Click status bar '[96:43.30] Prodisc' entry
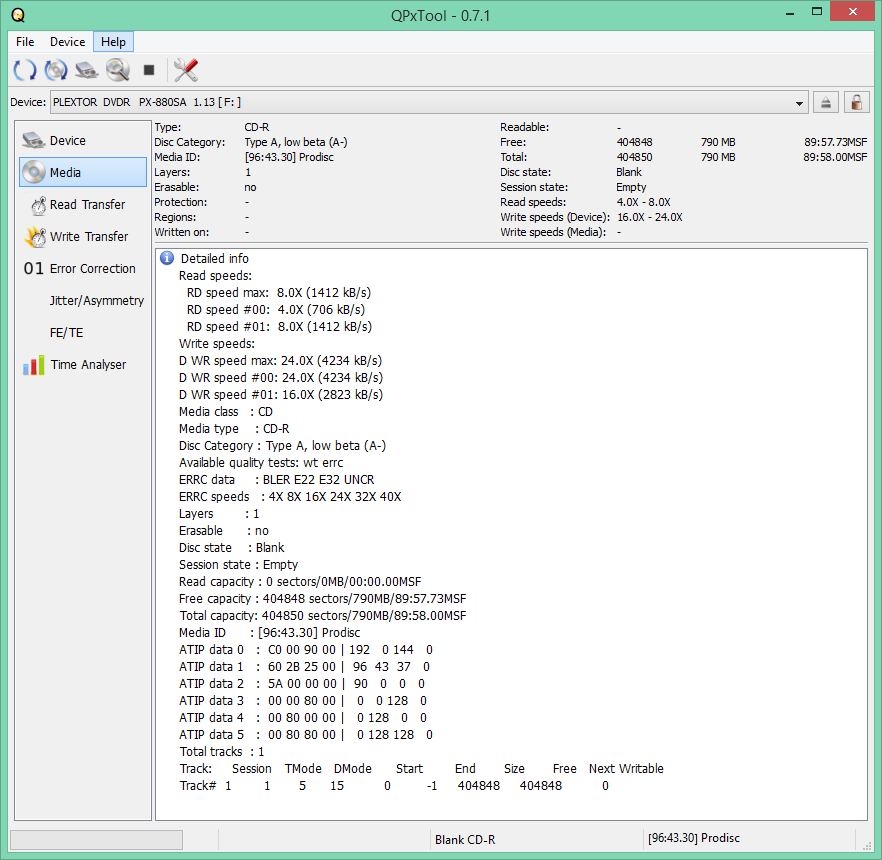The image size is (882, 860). point(694,838)
